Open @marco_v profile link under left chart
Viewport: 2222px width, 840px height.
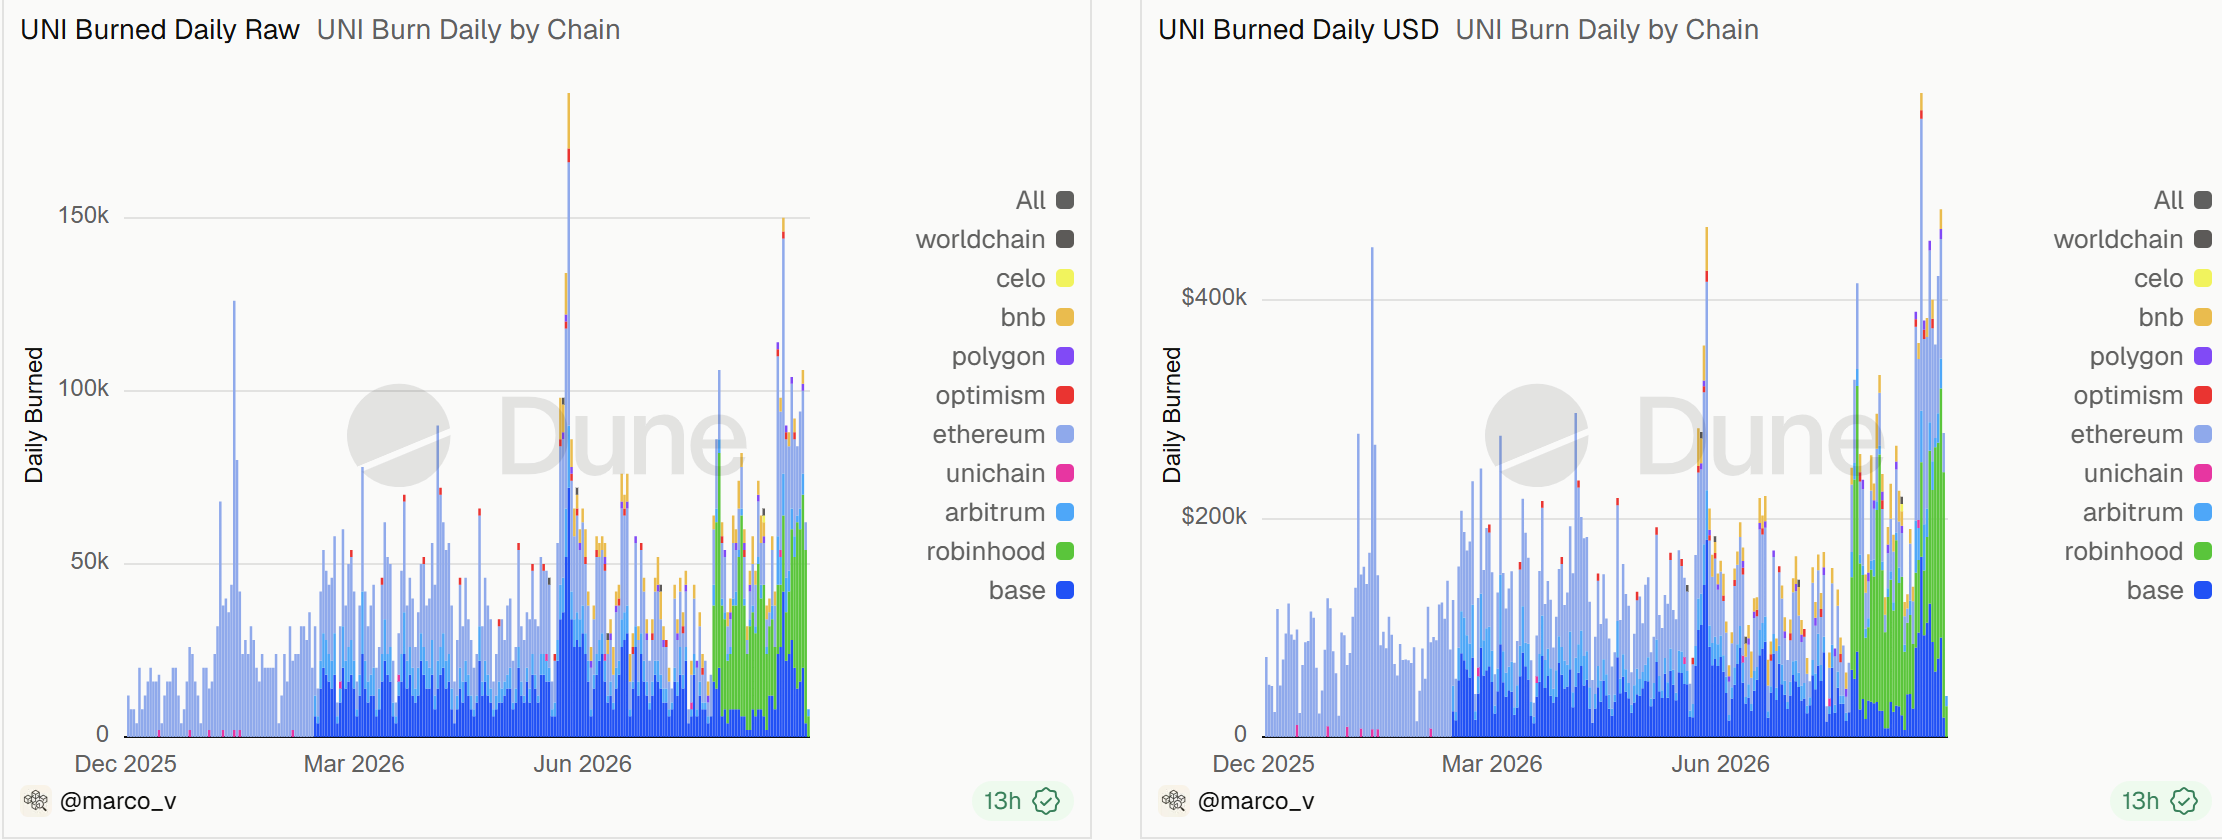[118, 801]
